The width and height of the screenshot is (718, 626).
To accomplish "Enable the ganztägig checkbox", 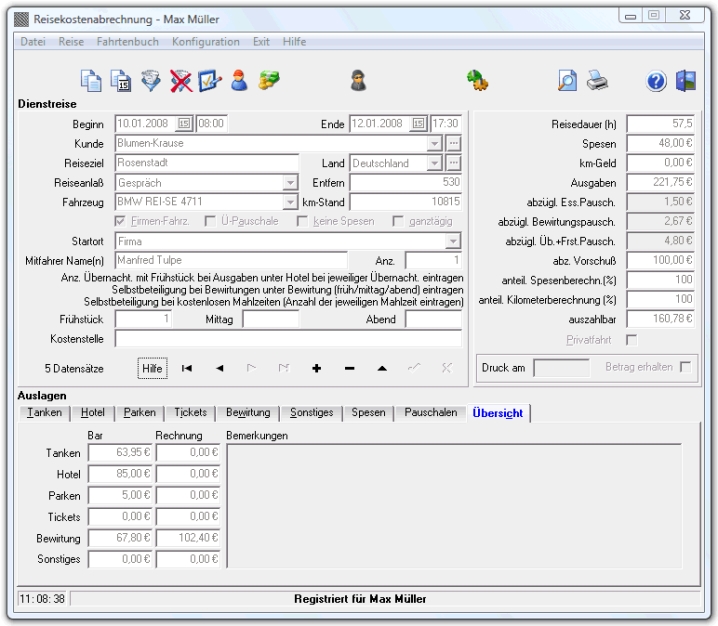I will coord(398,221).
